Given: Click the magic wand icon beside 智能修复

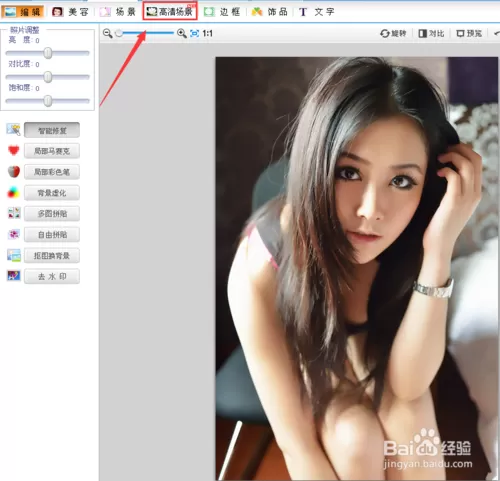Looking at the screenshot, I should pos(13,129).
